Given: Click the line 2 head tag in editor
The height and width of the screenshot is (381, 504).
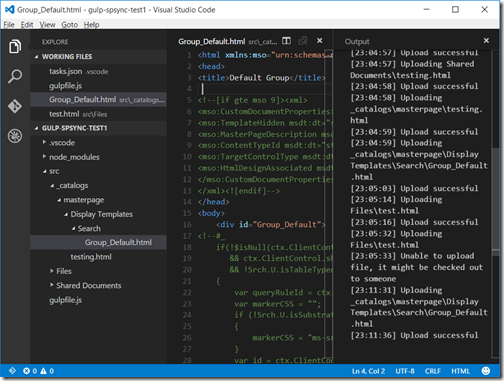Looking at the screenshot, I should [x=211, y=66].
